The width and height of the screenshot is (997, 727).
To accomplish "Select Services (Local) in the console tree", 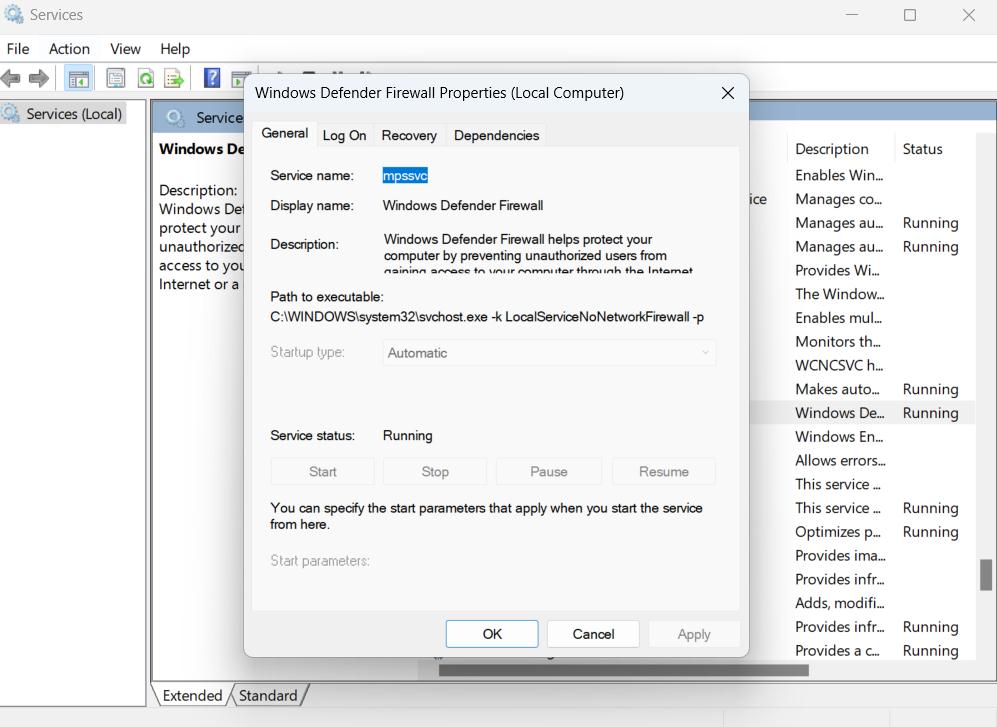I will tap(74, 114).
